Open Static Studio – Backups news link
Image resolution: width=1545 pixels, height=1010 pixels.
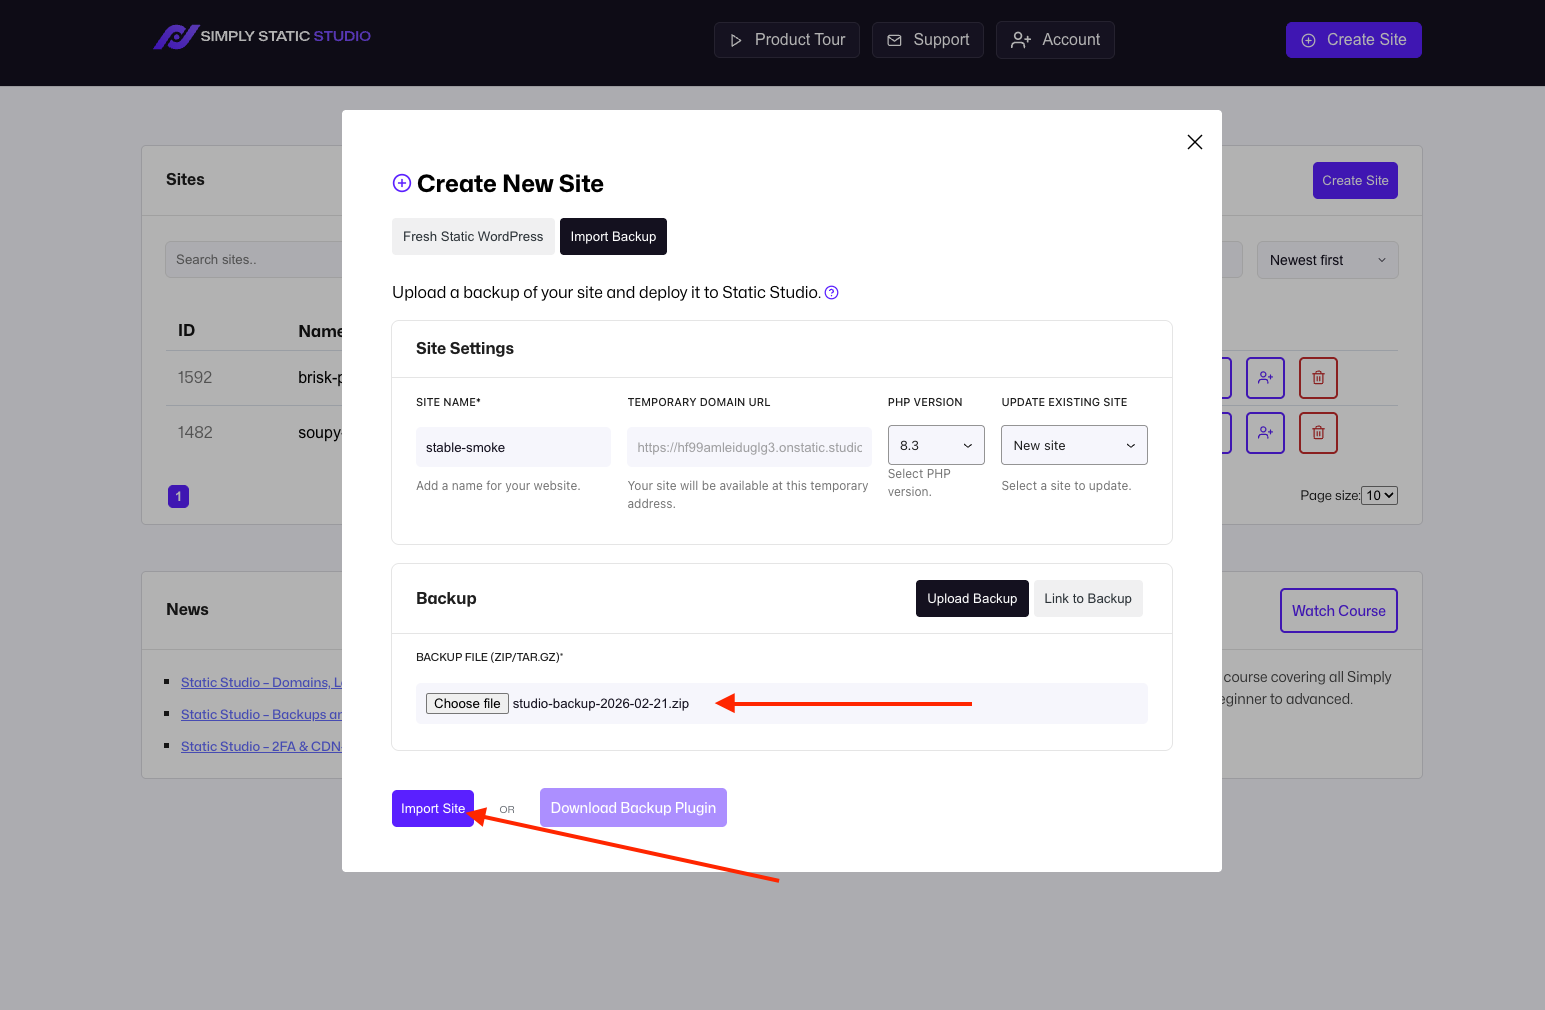(x=261, y=714)
